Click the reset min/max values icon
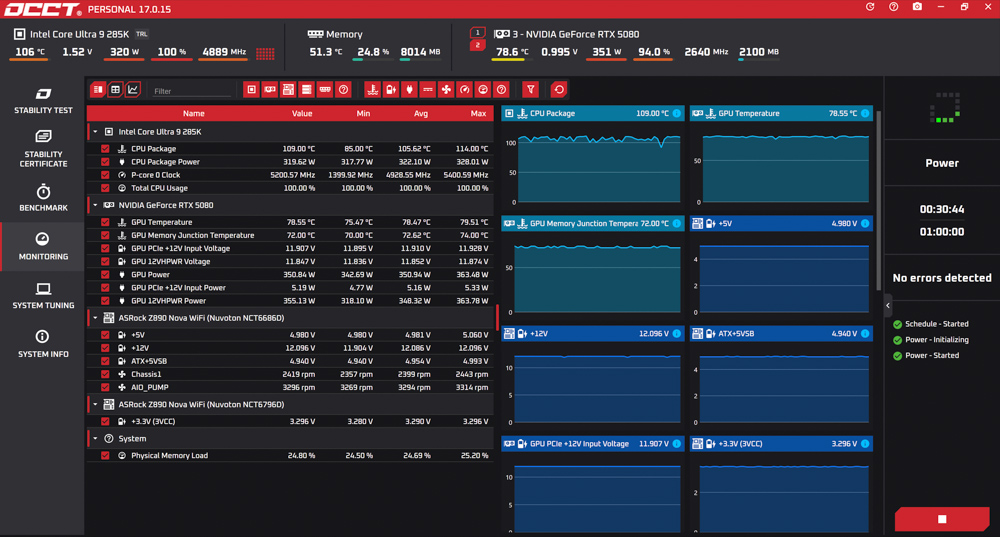1000x537 pixels. [559, 90]
